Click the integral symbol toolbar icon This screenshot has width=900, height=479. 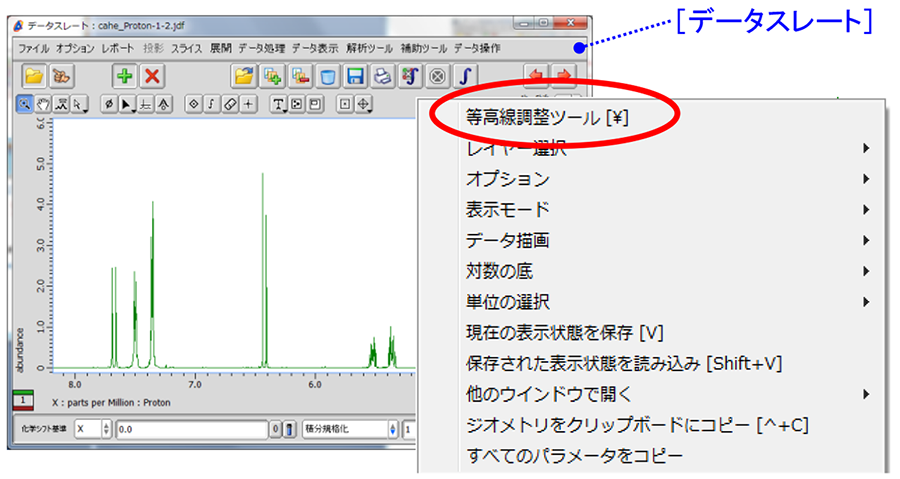pos(465,76)
